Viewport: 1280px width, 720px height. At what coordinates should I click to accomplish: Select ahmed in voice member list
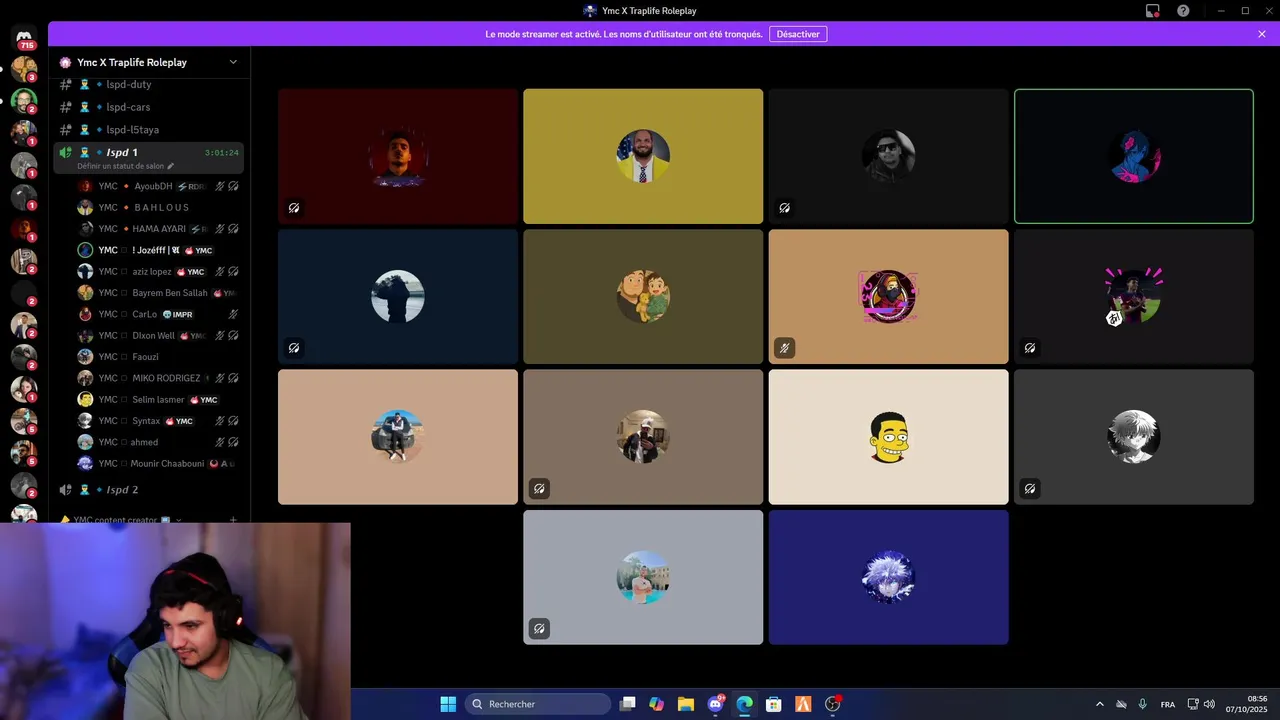click(x=159, y=442)
